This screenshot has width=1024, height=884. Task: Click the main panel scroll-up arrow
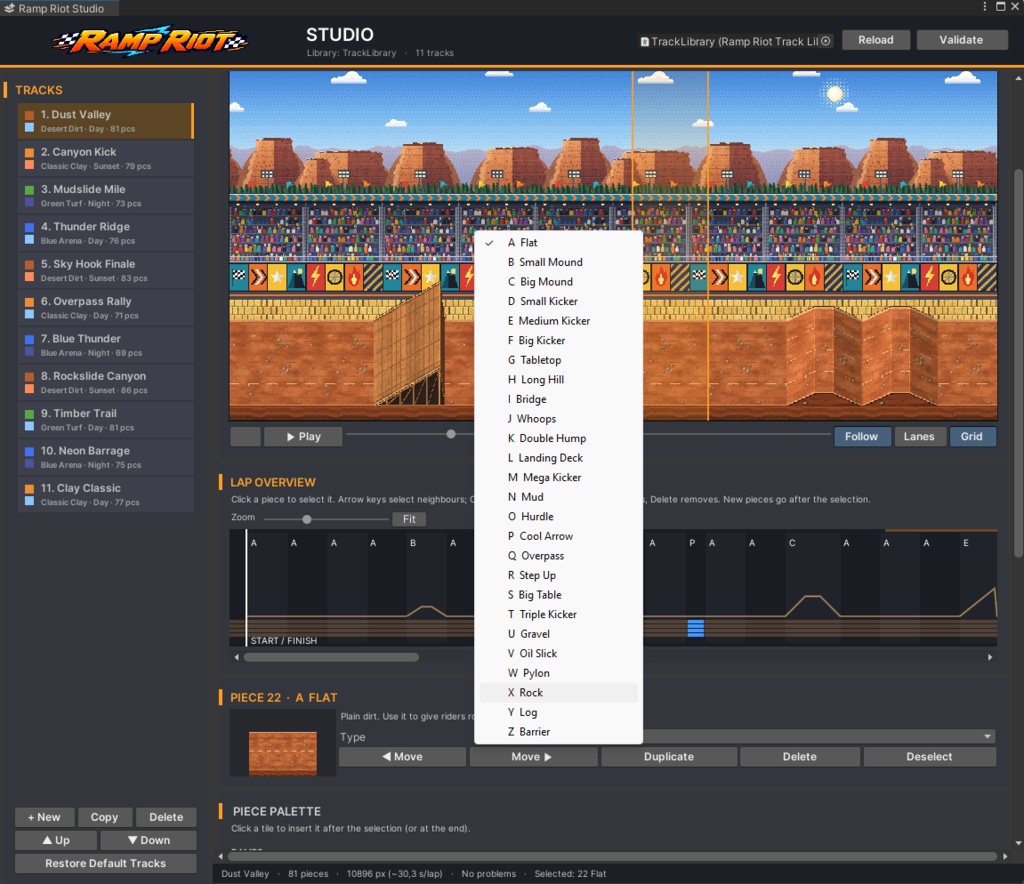1017,78
